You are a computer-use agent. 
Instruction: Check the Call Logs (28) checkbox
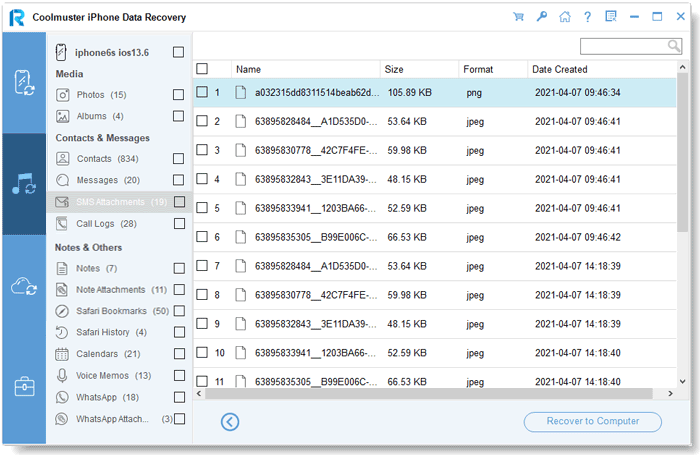click(179, 224)
